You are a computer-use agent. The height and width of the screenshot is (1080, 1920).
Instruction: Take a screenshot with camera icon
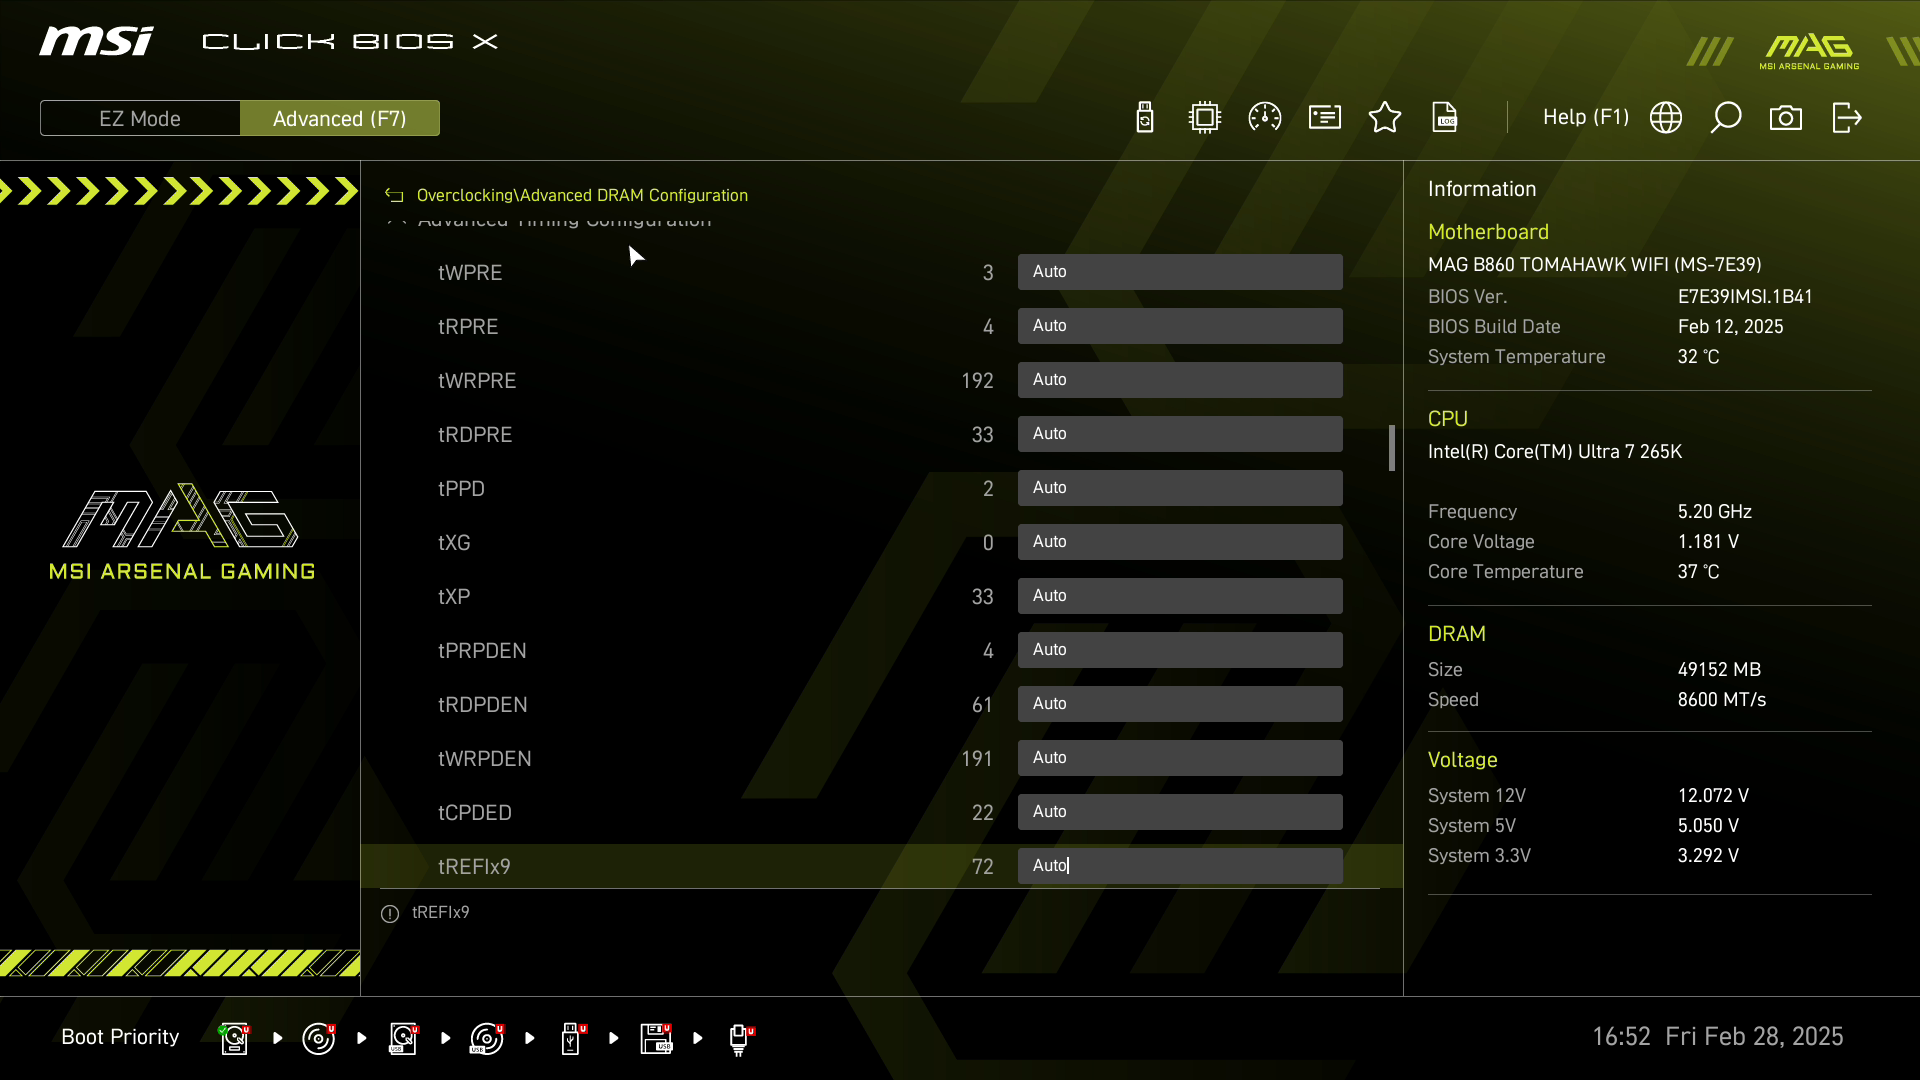point(1786,118)
